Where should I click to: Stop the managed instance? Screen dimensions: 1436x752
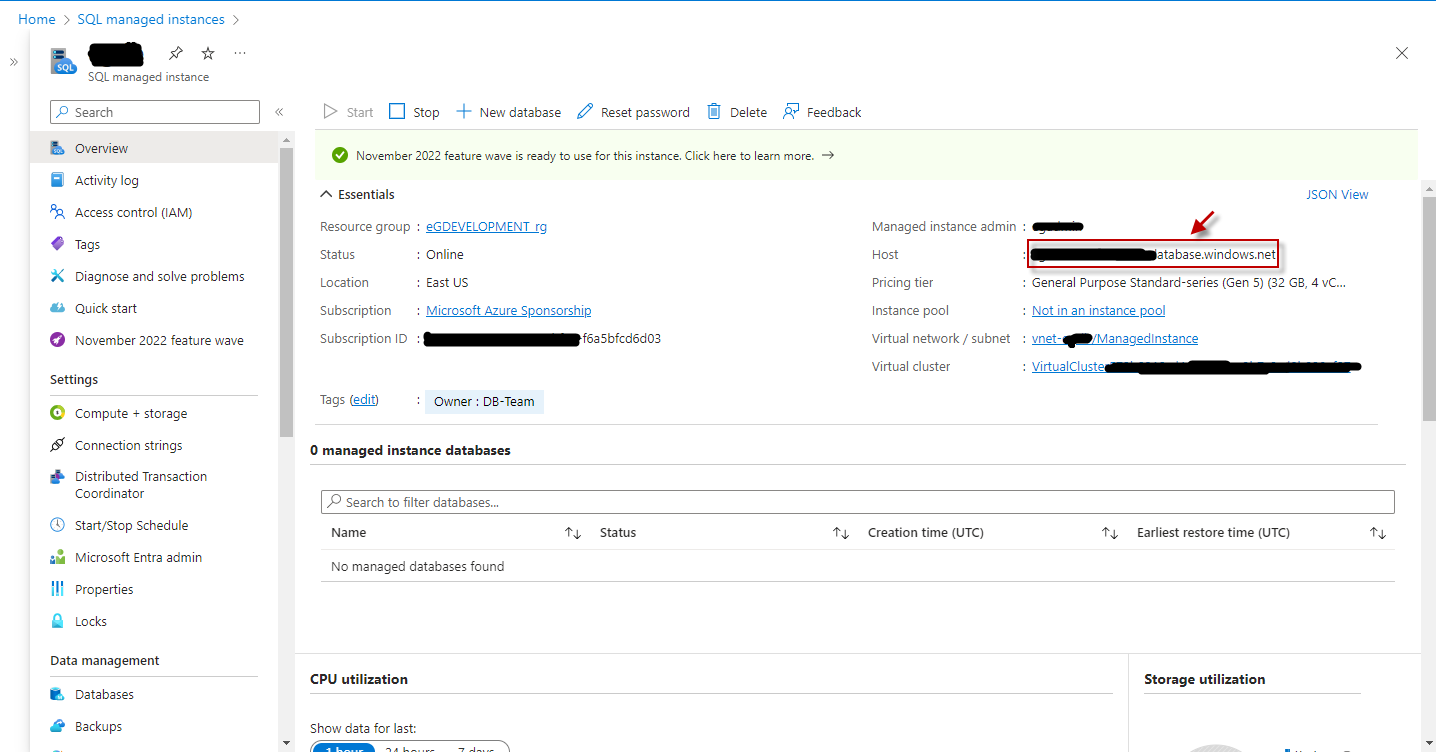coord(414,112)
